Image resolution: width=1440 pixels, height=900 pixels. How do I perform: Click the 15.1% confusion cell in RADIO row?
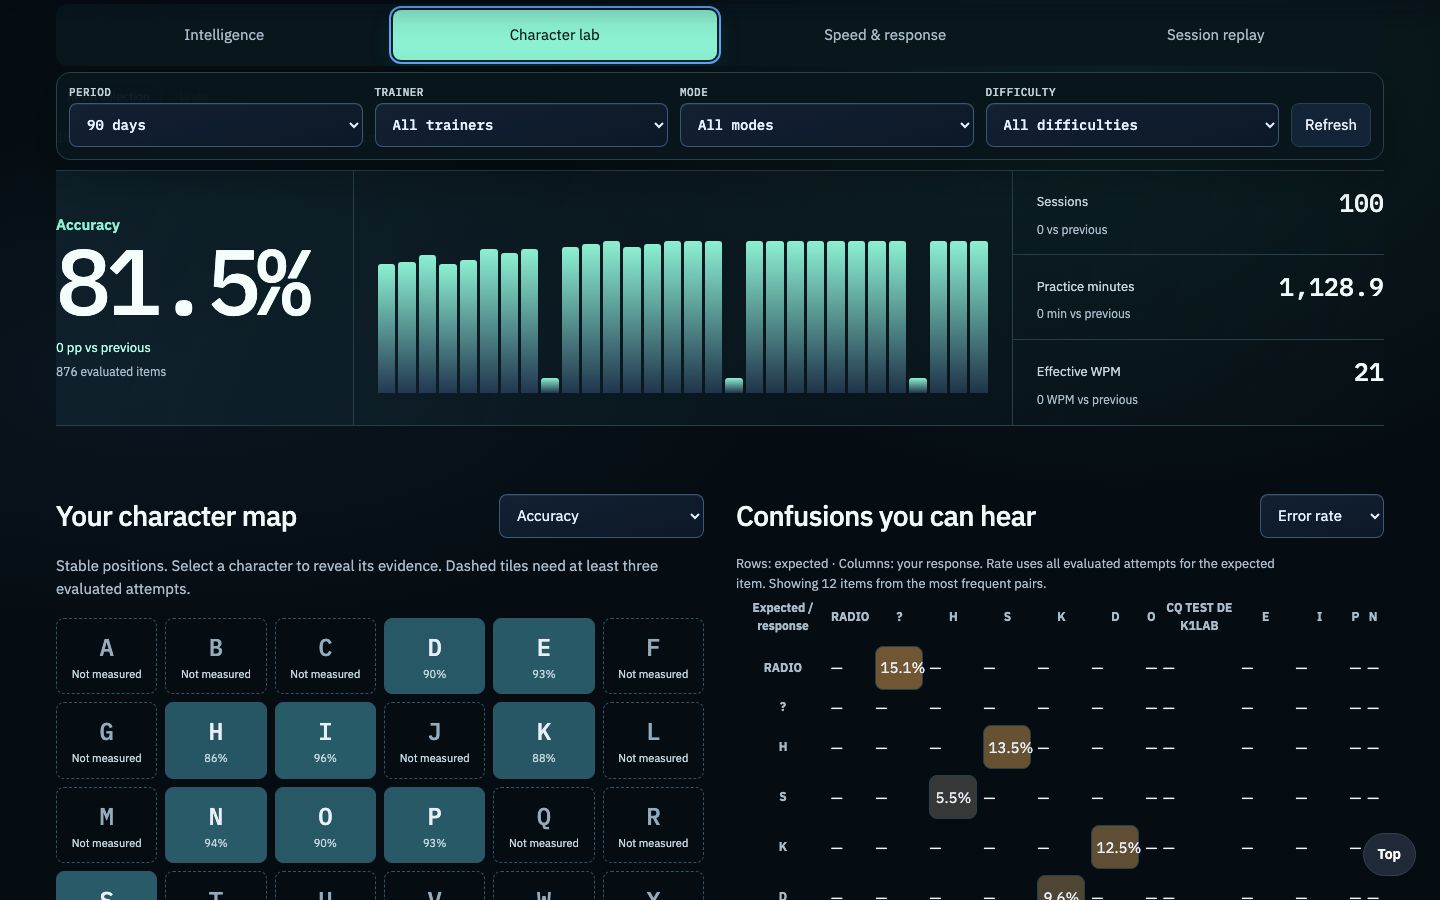pos(899,668)
